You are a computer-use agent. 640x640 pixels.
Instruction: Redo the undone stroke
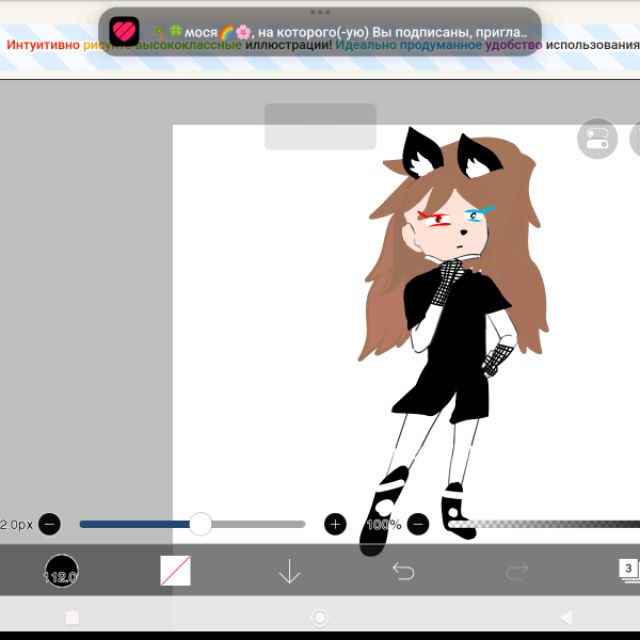coord(517,571)
